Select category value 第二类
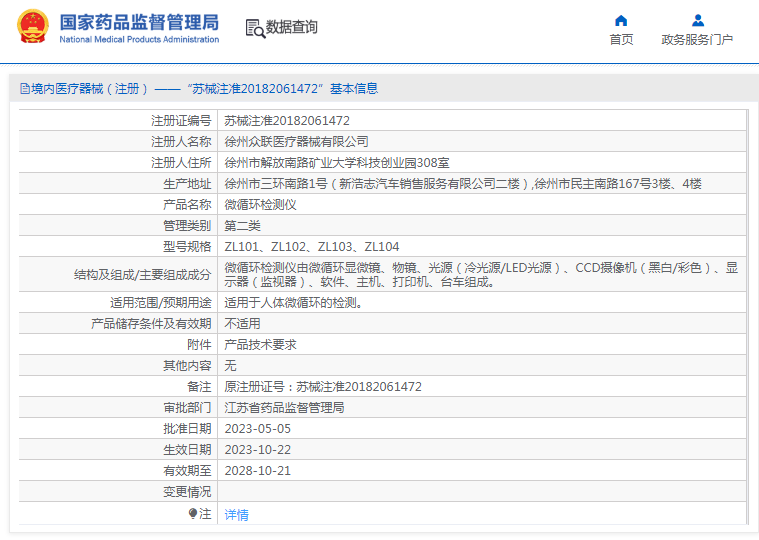Image resolution: width=759 pixels, height=540 pixels. (243, 226)
